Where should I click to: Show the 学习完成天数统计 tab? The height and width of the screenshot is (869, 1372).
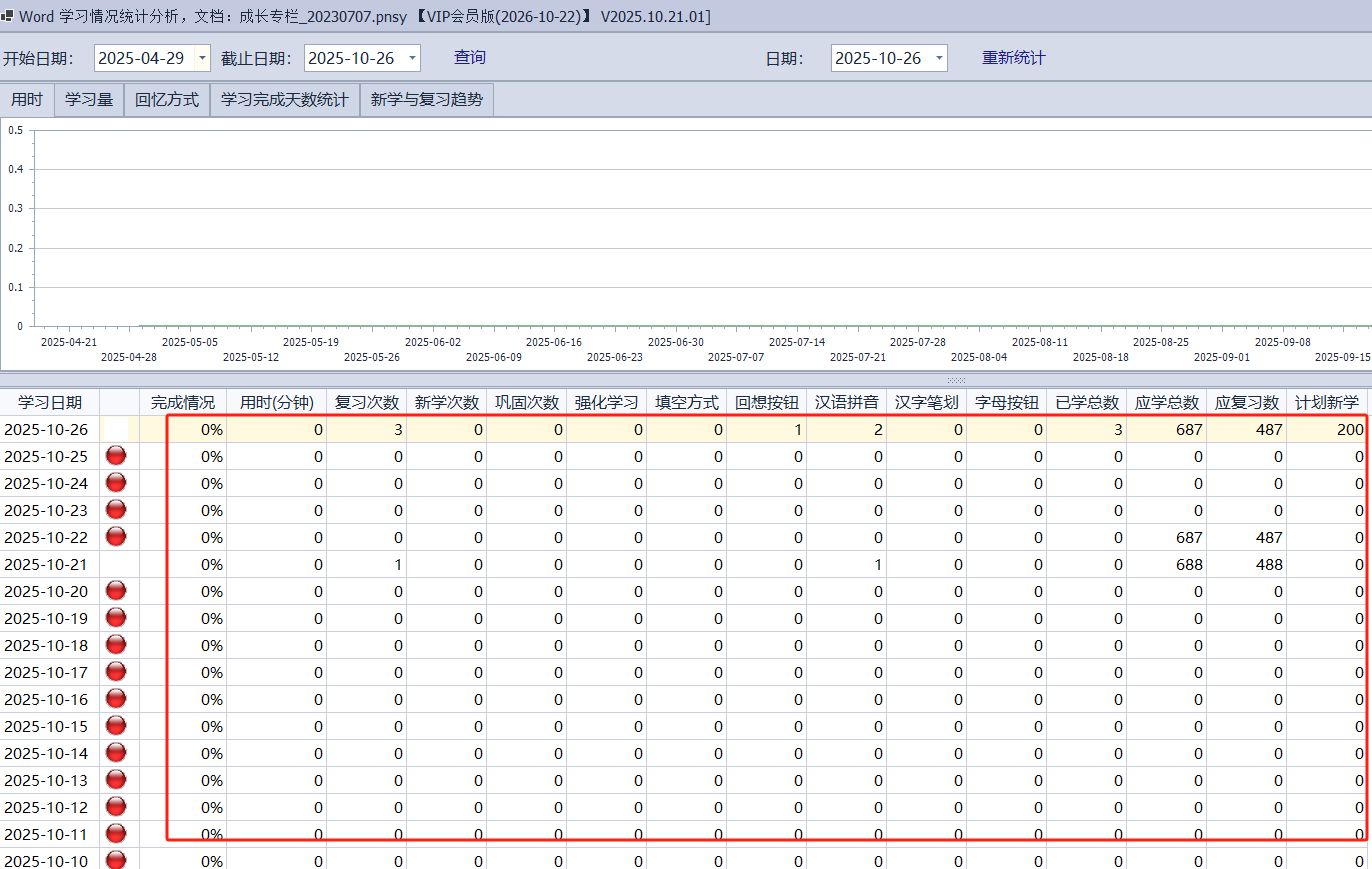click(x=285, y=100)
